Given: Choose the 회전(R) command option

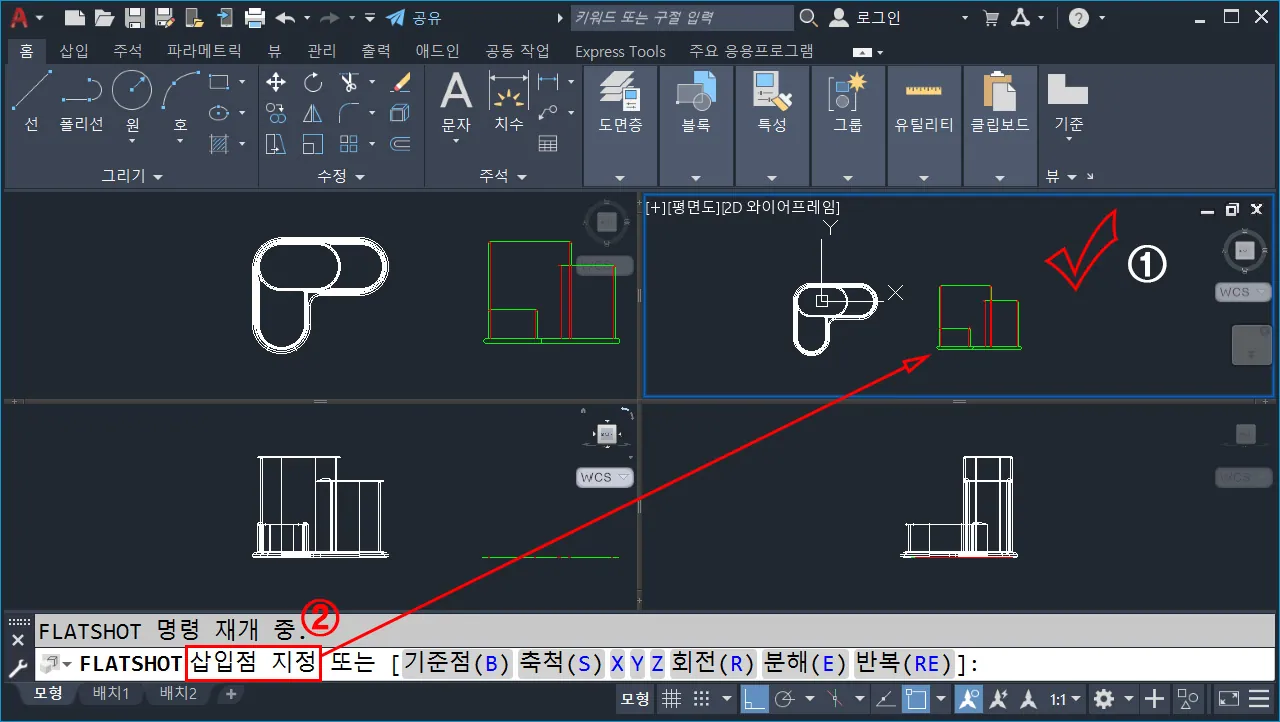Looking at the screenshot, I should pos(713,664).
